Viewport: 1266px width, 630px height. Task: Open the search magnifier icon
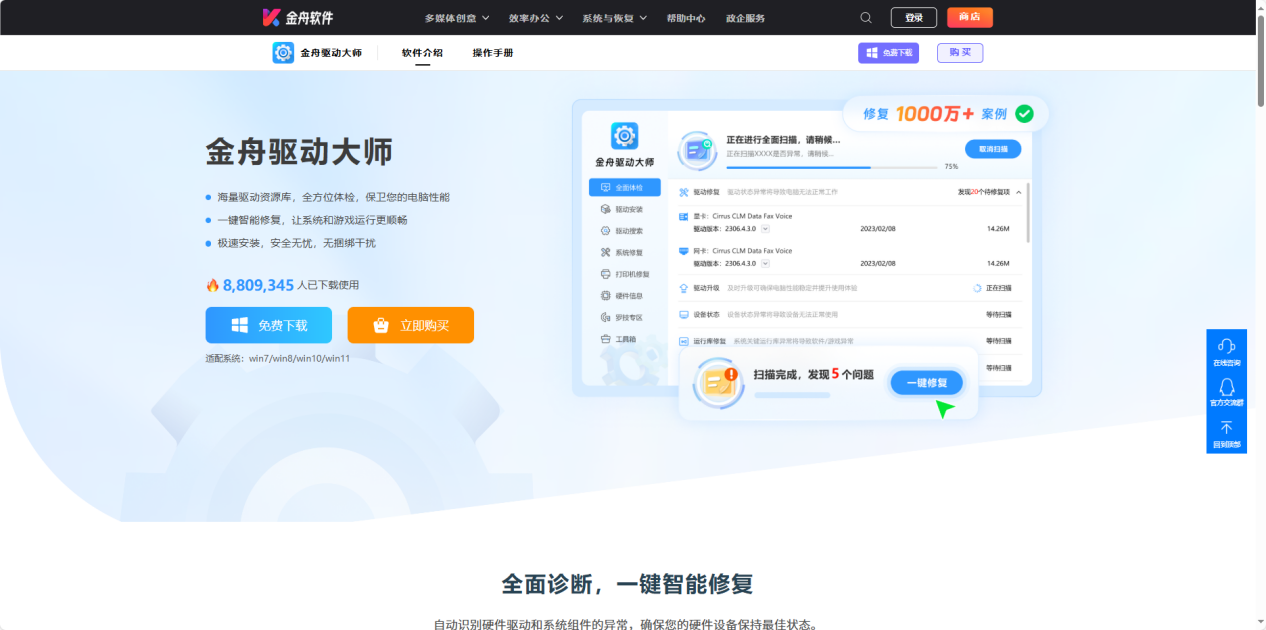pos(866,17)
